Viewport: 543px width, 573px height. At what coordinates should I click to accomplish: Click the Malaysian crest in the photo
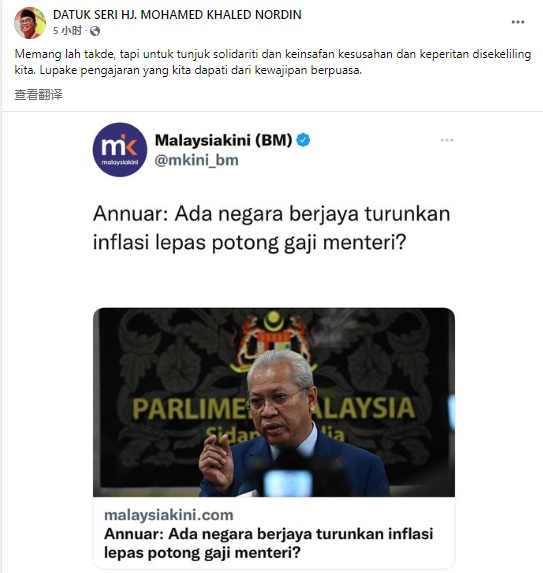(x=273, y=338)
